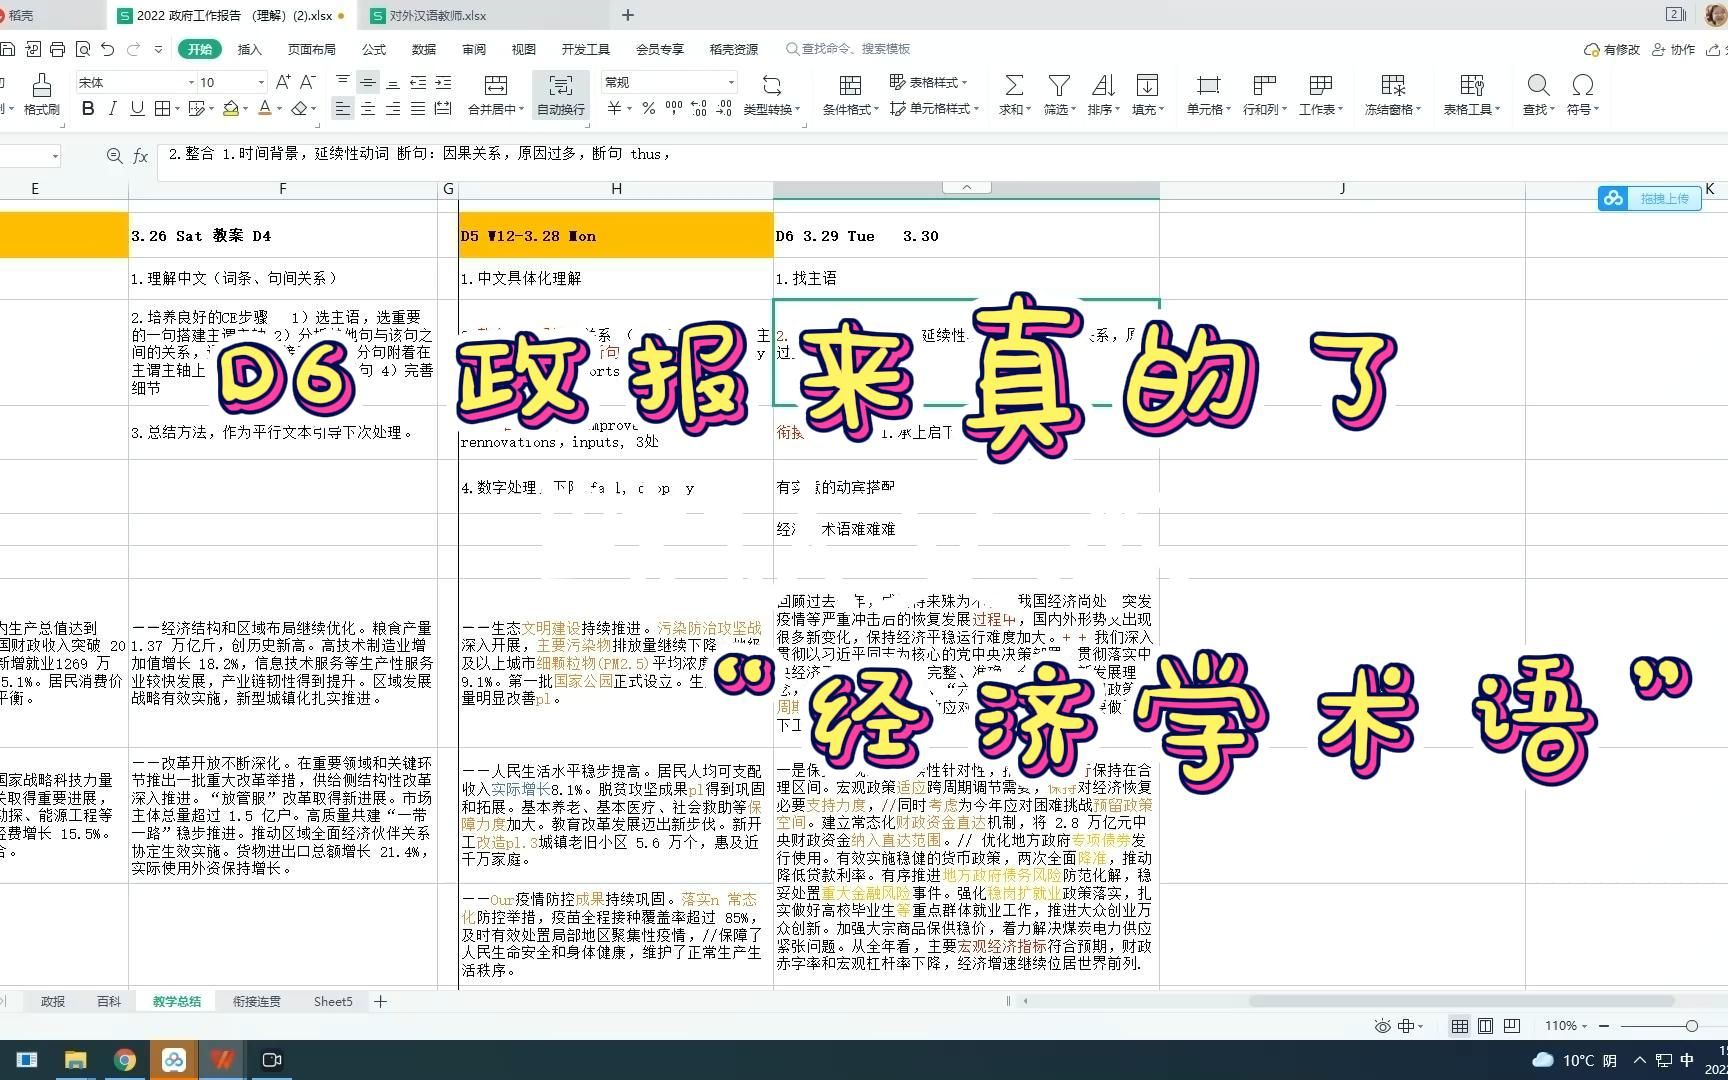Click the 填充 fill icon
Viewport: 1728px width, 1080px height.
pyautogui.click(x=1147, y=85)
